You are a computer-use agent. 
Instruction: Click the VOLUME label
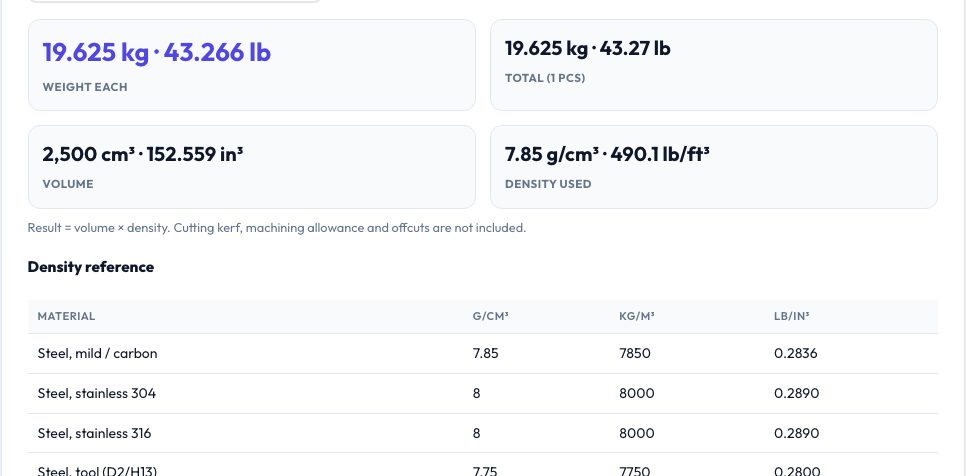[68, 184]
